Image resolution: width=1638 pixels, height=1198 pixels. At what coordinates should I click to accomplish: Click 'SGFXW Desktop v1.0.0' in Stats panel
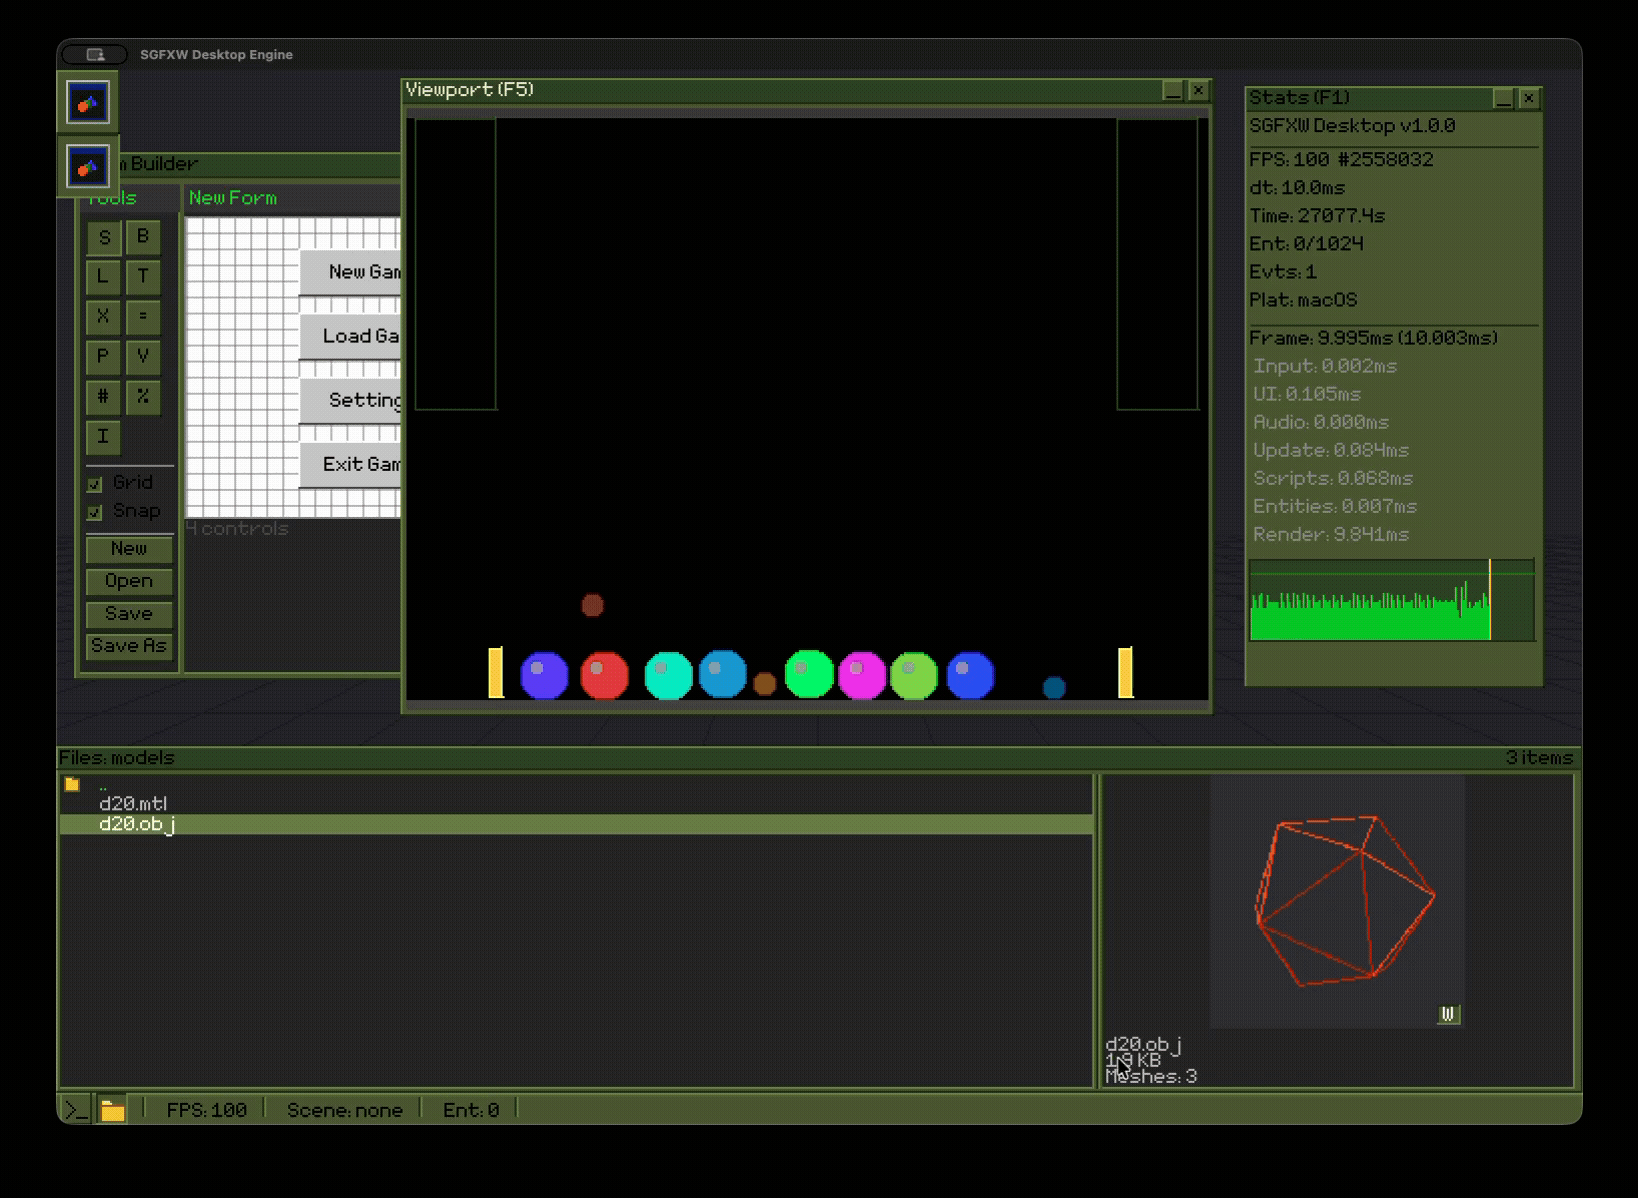pyautogui.click(x=1352, y=126)
